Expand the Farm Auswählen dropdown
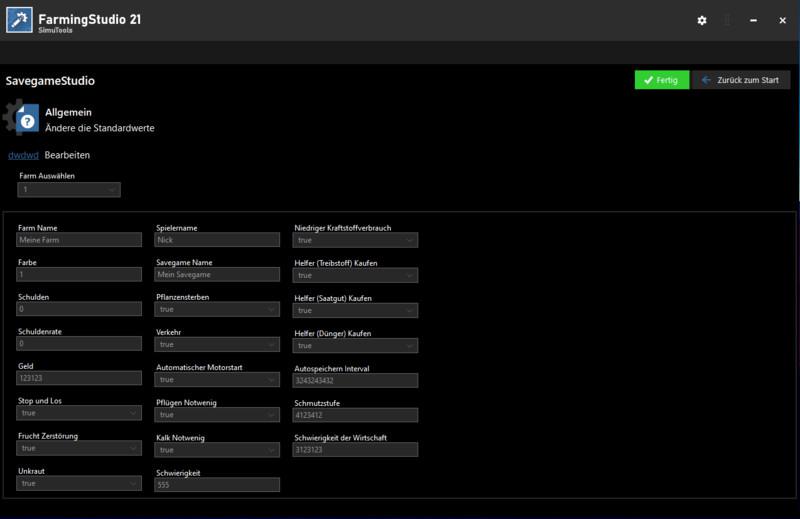800x519 pixels. tap(70, 189)
